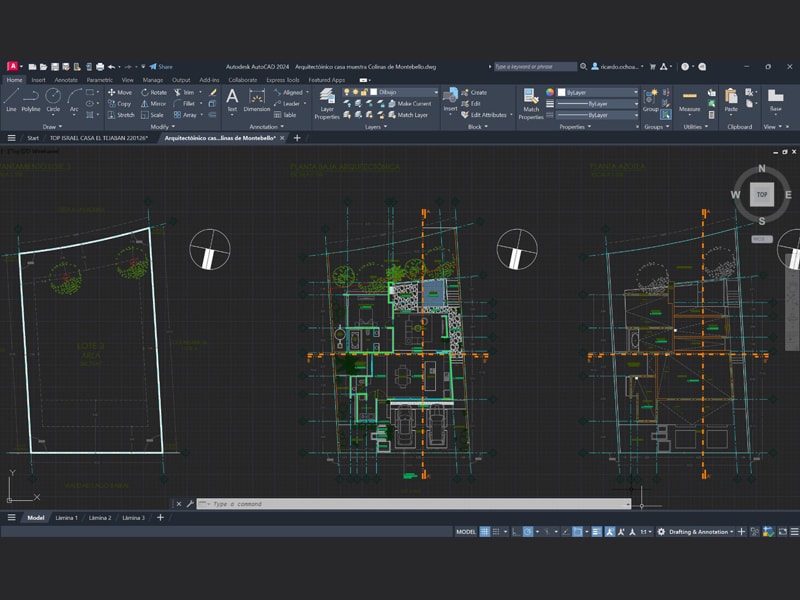Click the Table annotation tool
The image size is (800, 600).
click(x=285, y=115)
